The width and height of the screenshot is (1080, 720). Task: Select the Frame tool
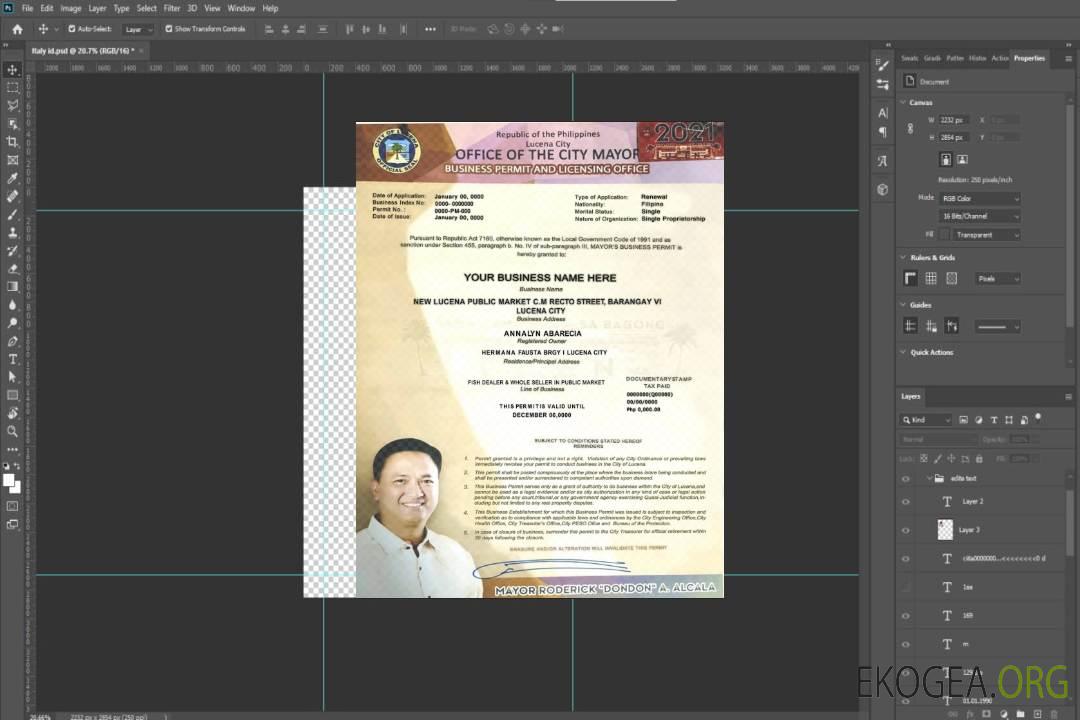click(x=12, y=160)
